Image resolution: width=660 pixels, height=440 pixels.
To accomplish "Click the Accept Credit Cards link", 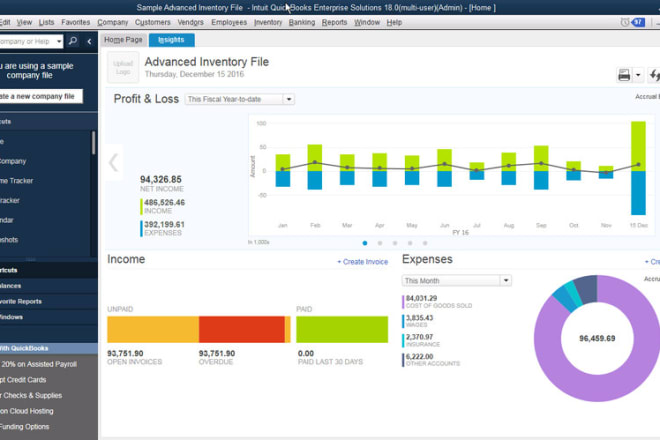I will (x=23, y=380).
